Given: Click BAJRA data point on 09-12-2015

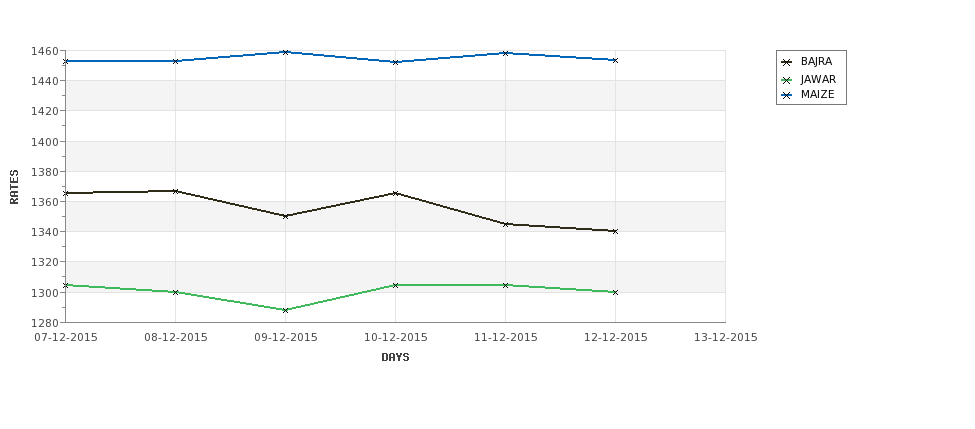Looking at the screenshot, I should click(286, 216).
